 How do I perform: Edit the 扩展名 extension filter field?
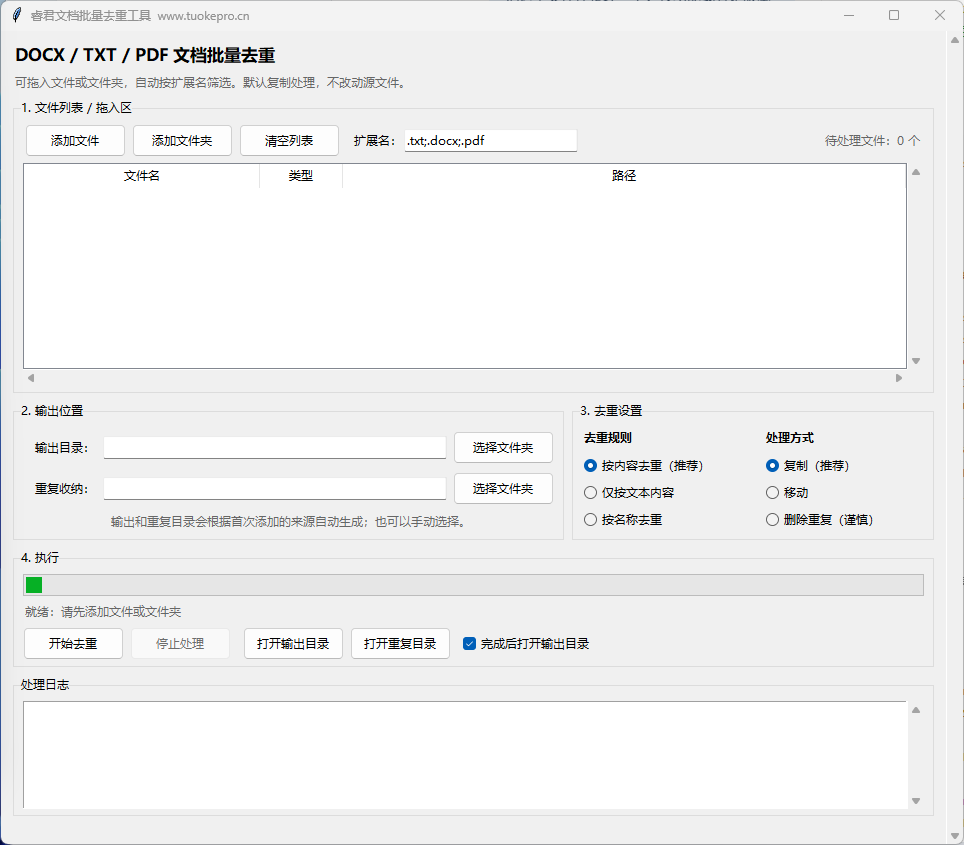(491, 141)
